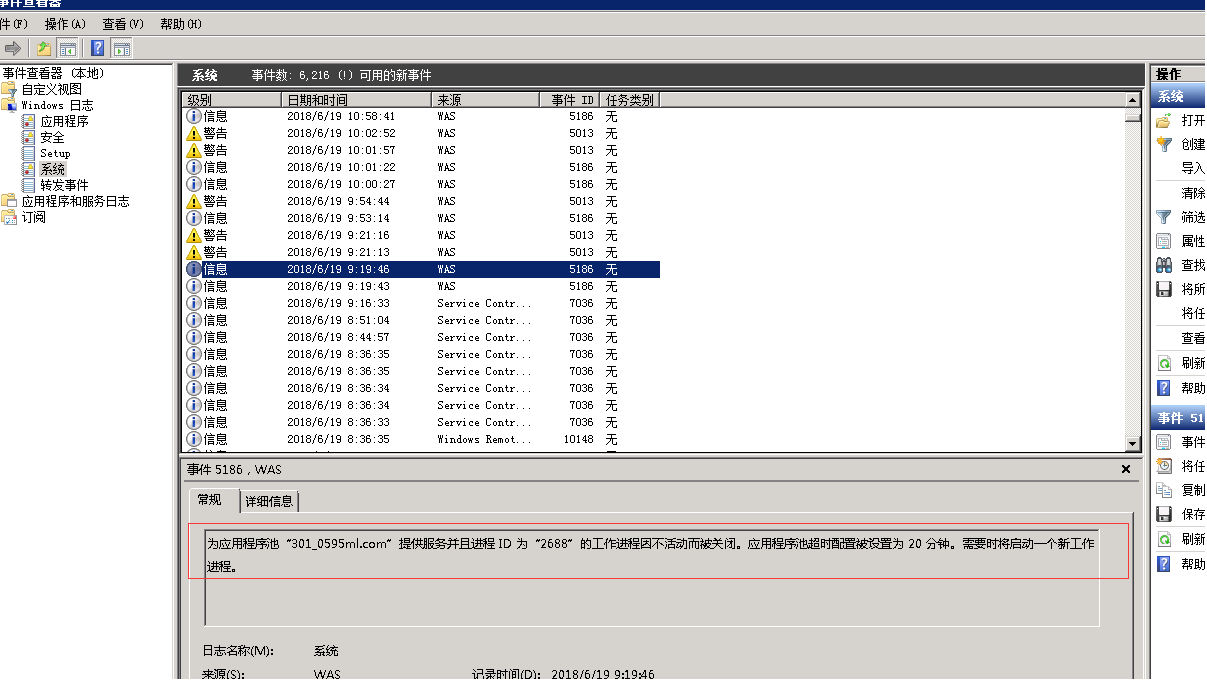
Task: Open the 操作(A) menu
Action: 65,24
